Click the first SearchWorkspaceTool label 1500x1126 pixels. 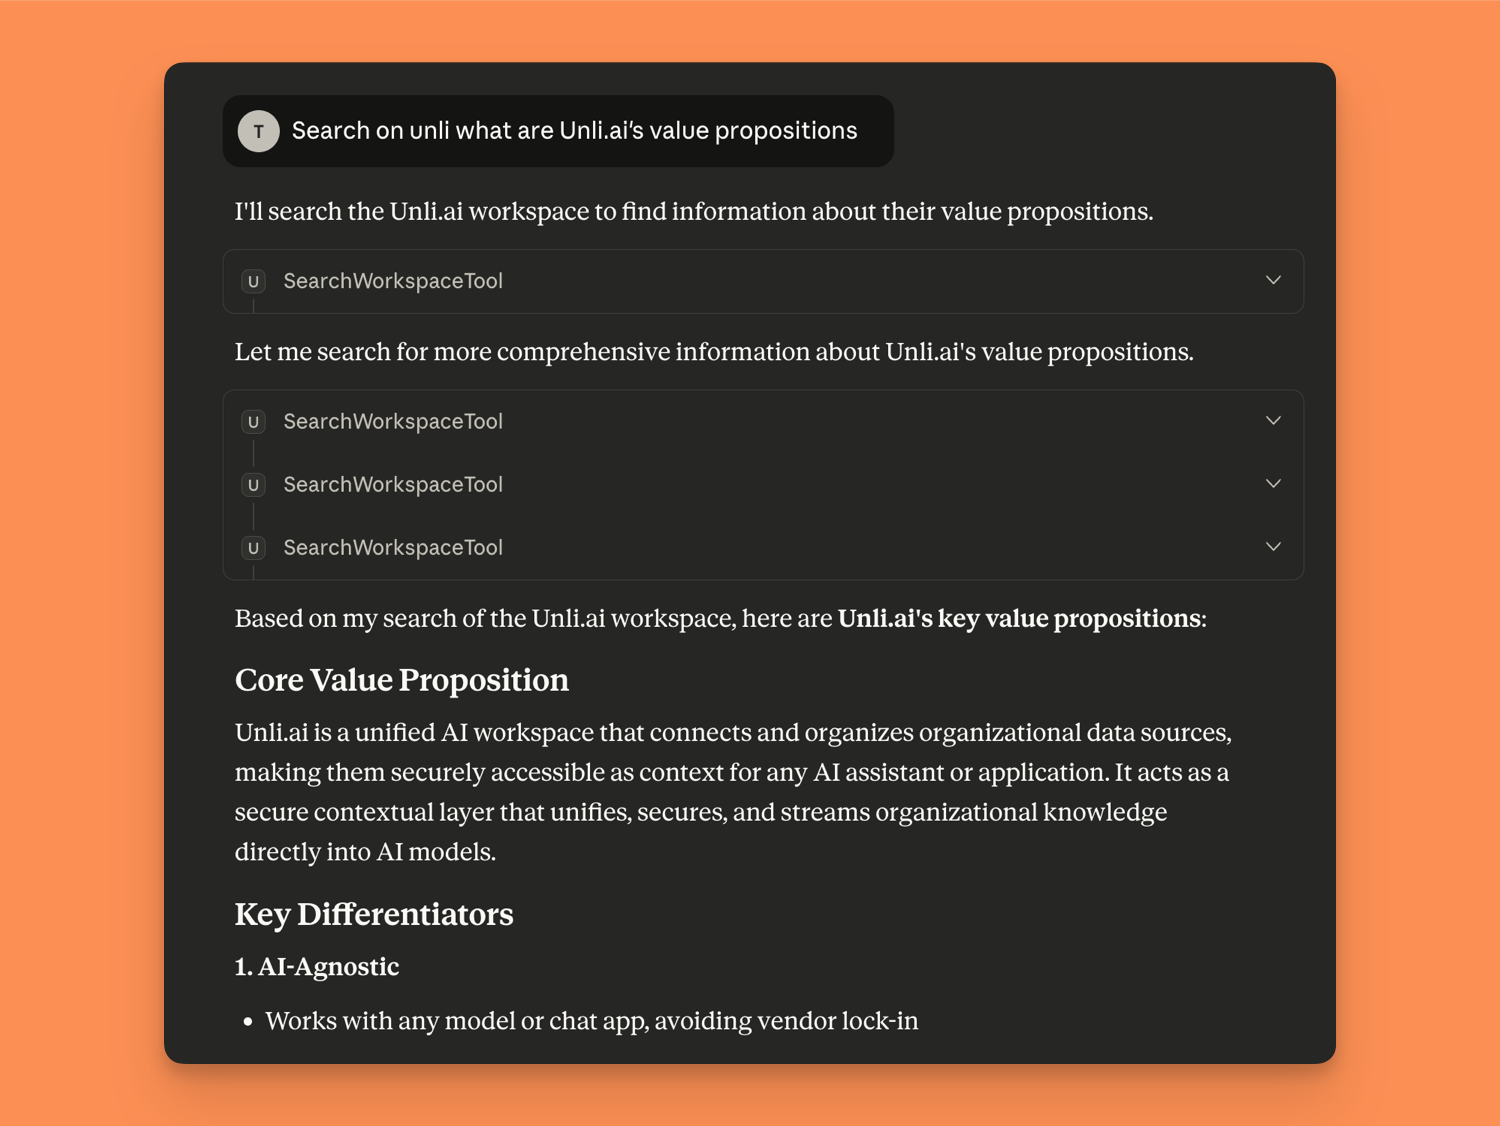click(392, 281)
